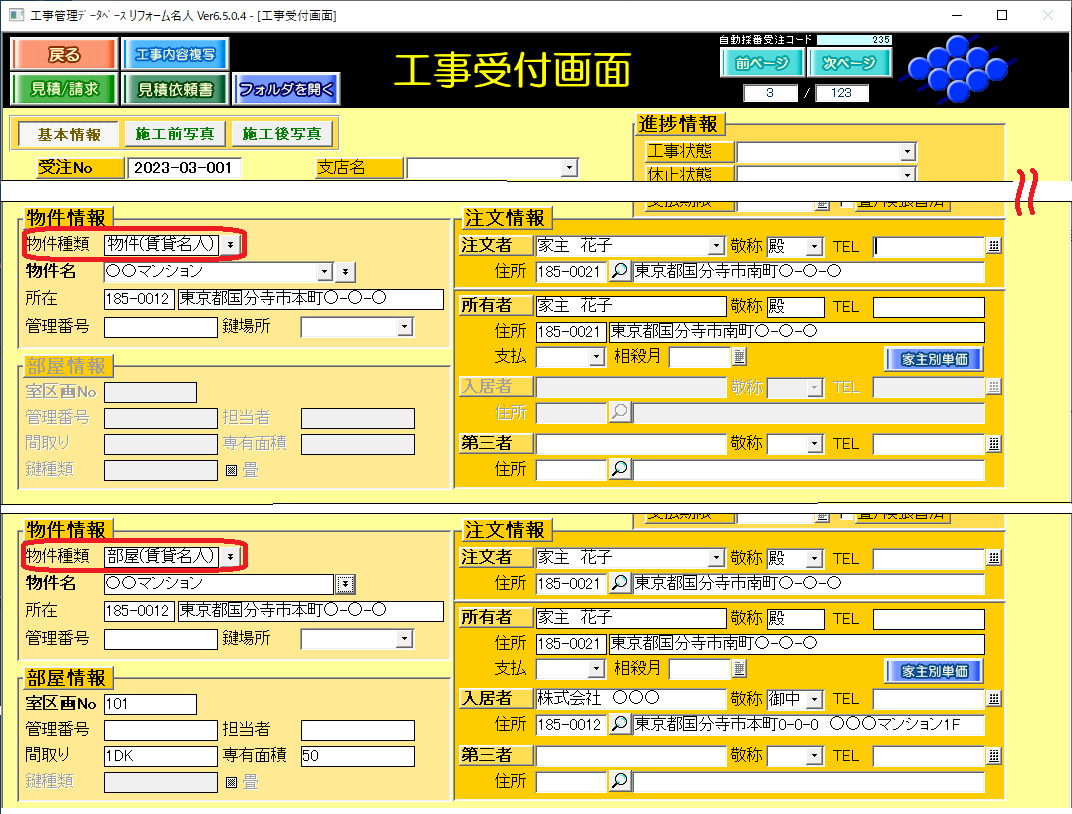The width and height of the screenshot is (1072, 814).
Task: Expand the 工事状態 dropdown
Action: (x=907, y=152)
